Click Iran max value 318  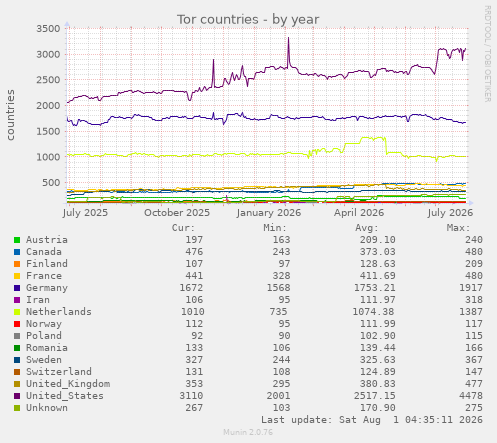[x=474, y=300]
